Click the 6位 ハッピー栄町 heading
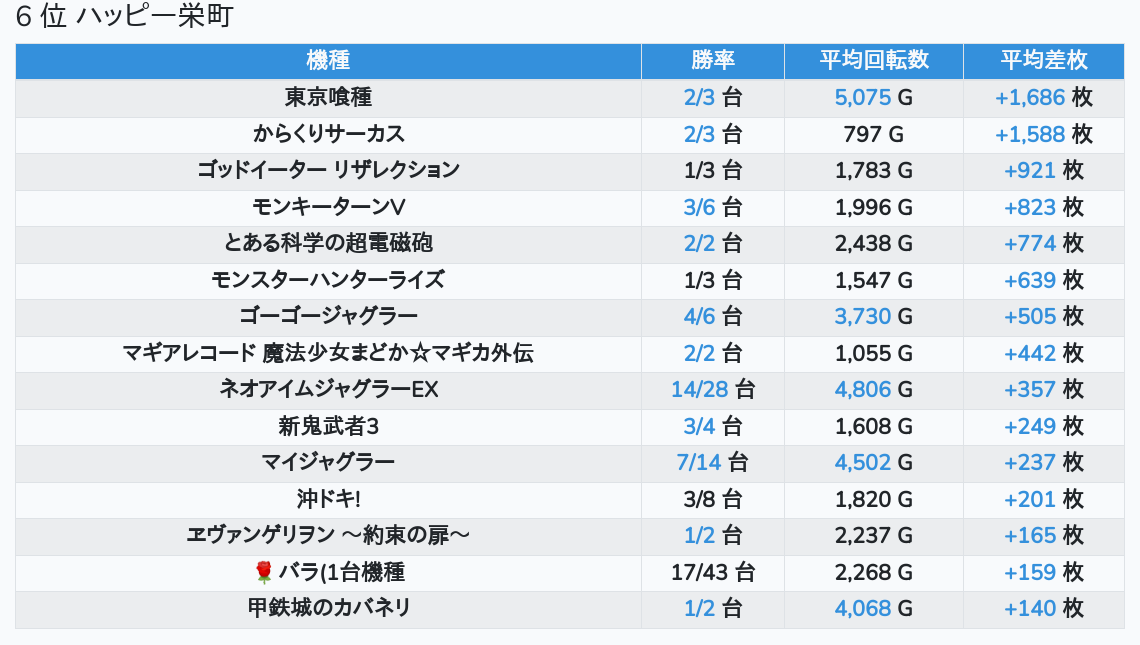The image size is (1140, 645). pos(124,18)
